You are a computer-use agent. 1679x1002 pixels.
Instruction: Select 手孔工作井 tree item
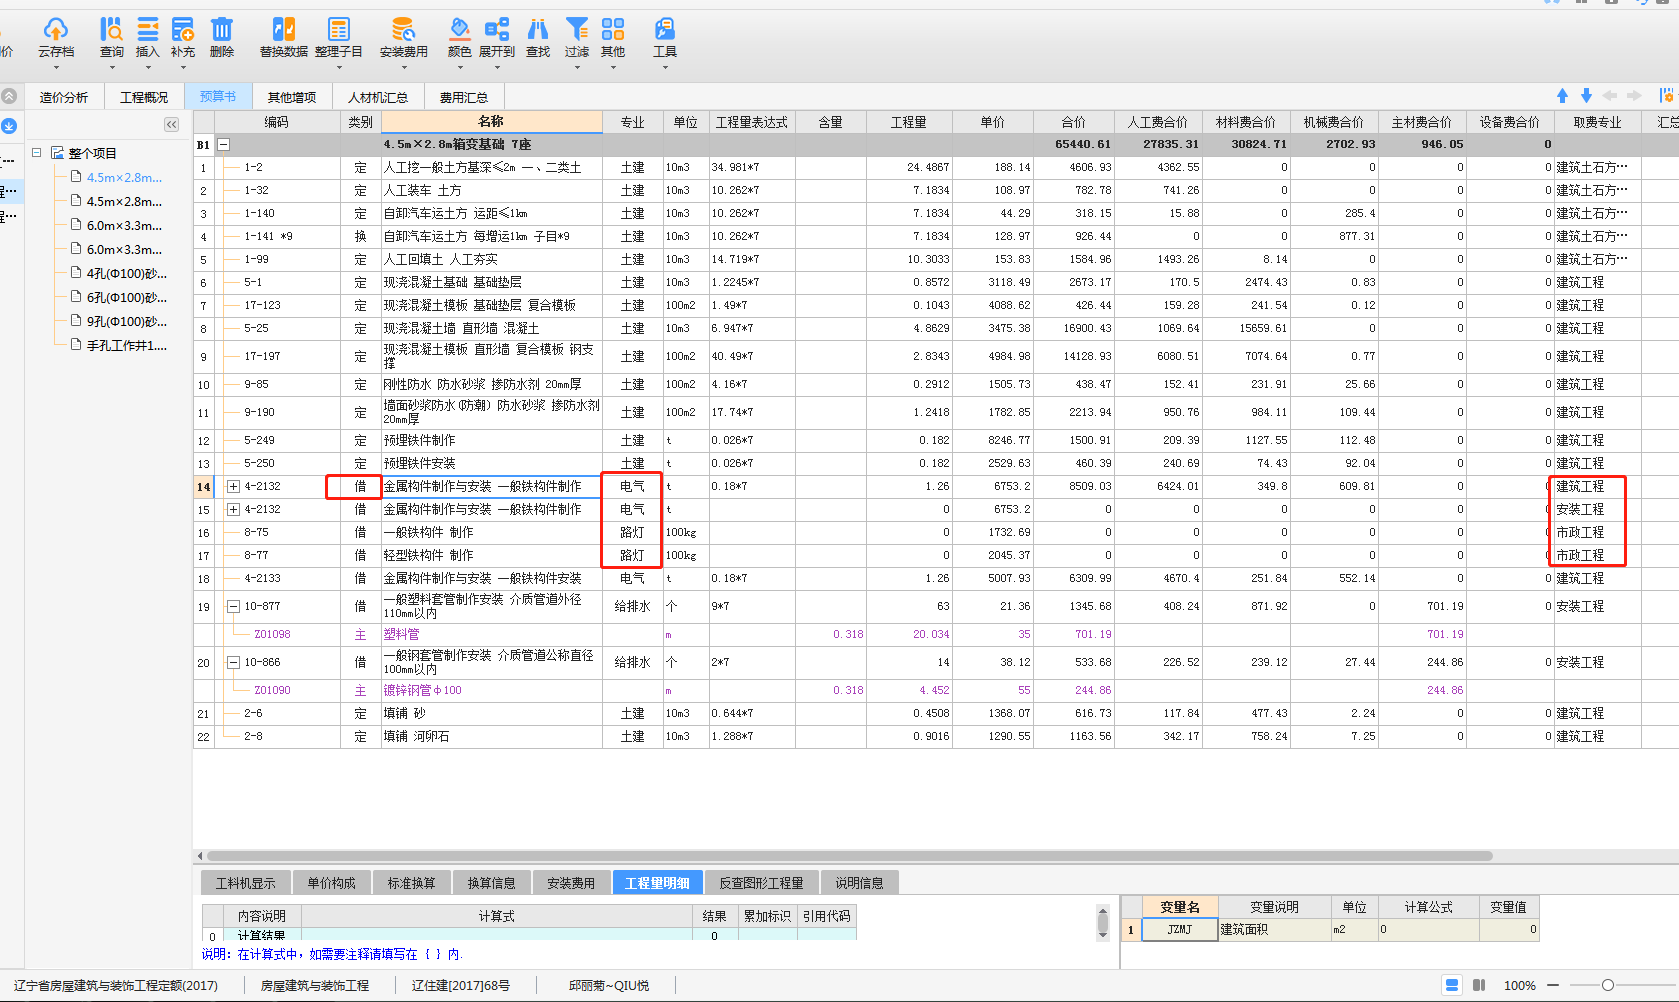pyautogui.click(x=118, y=346)
